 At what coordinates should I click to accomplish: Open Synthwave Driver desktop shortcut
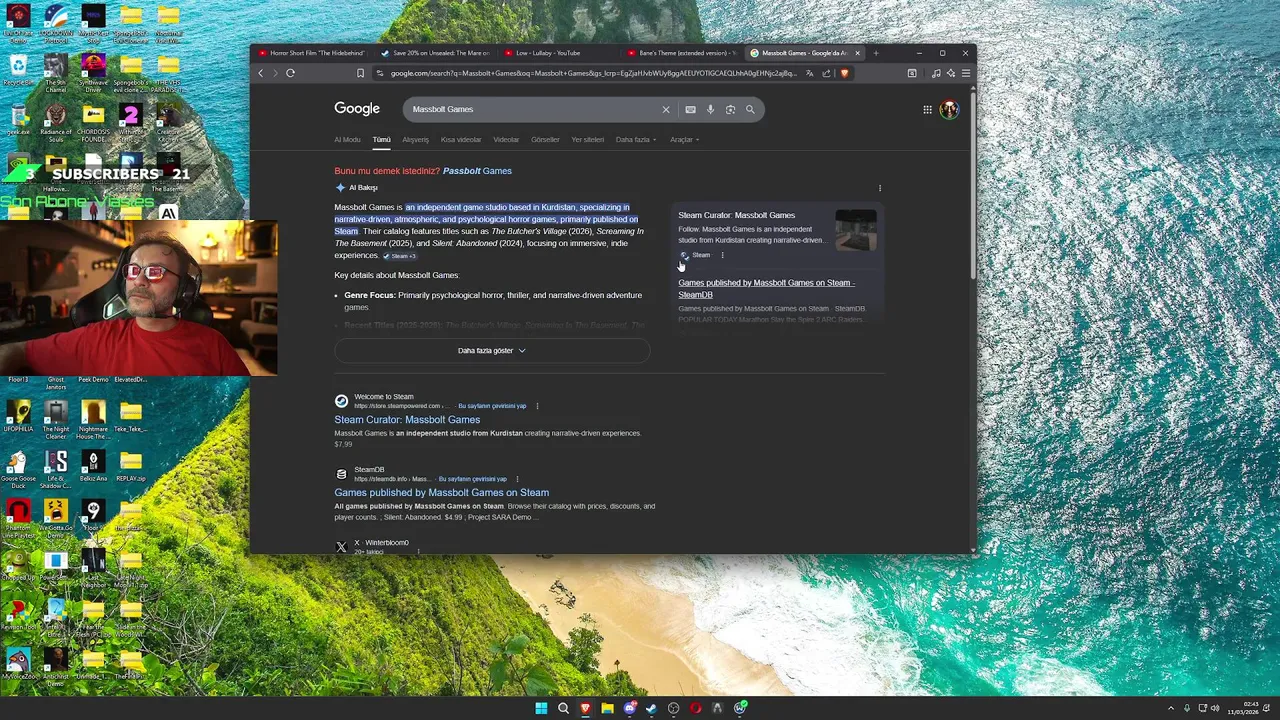[x=93, y=73]
